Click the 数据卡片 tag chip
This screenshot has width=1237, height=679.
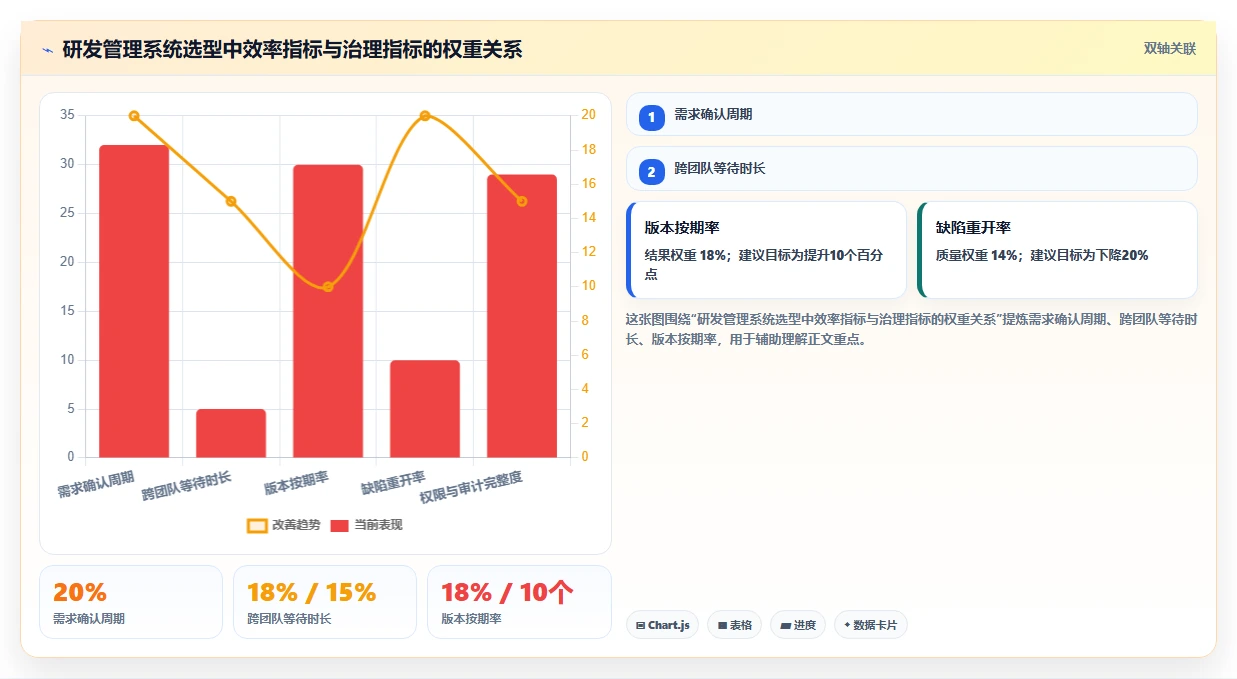point(871,625)
